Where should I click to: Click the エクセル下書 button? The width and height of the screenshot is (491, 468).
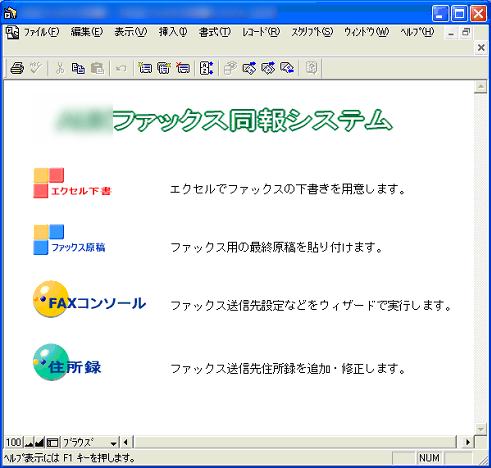point(72,183)
